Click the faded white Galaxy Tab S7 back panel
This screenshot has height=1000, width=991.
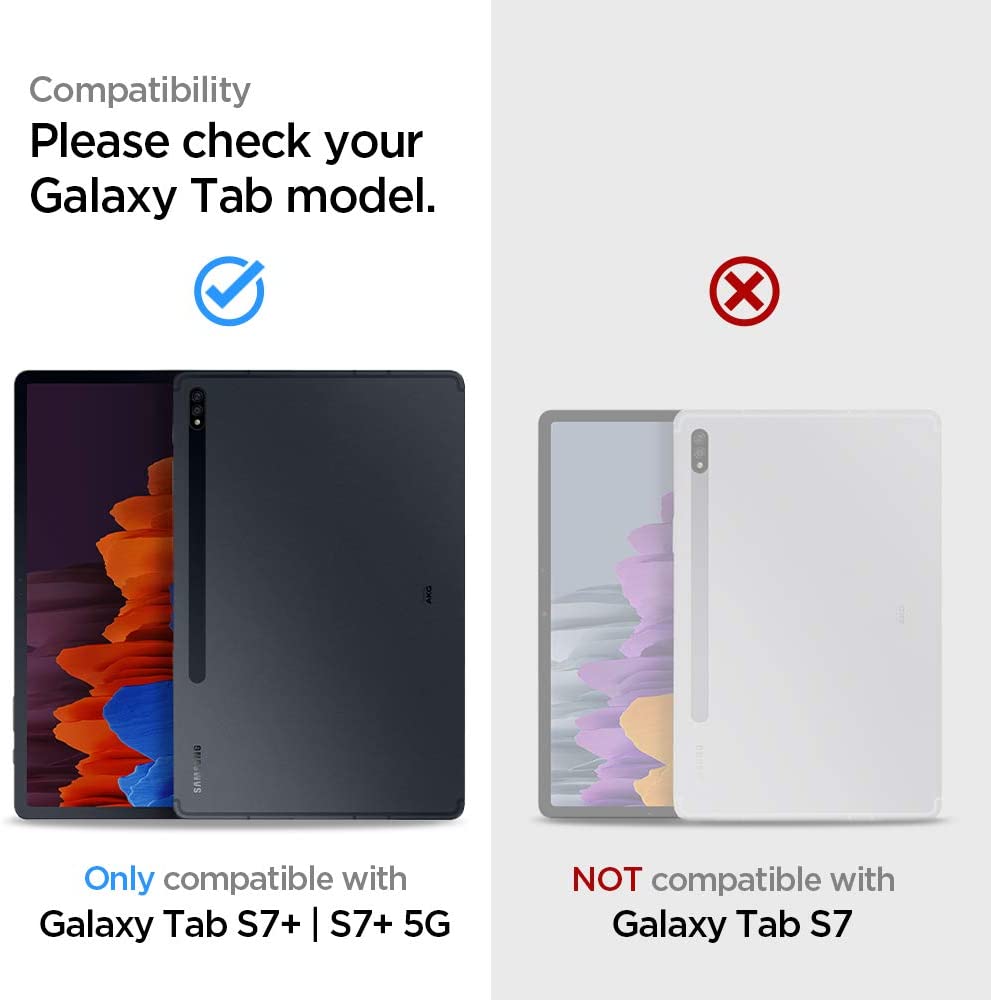[x=807, y=614]
